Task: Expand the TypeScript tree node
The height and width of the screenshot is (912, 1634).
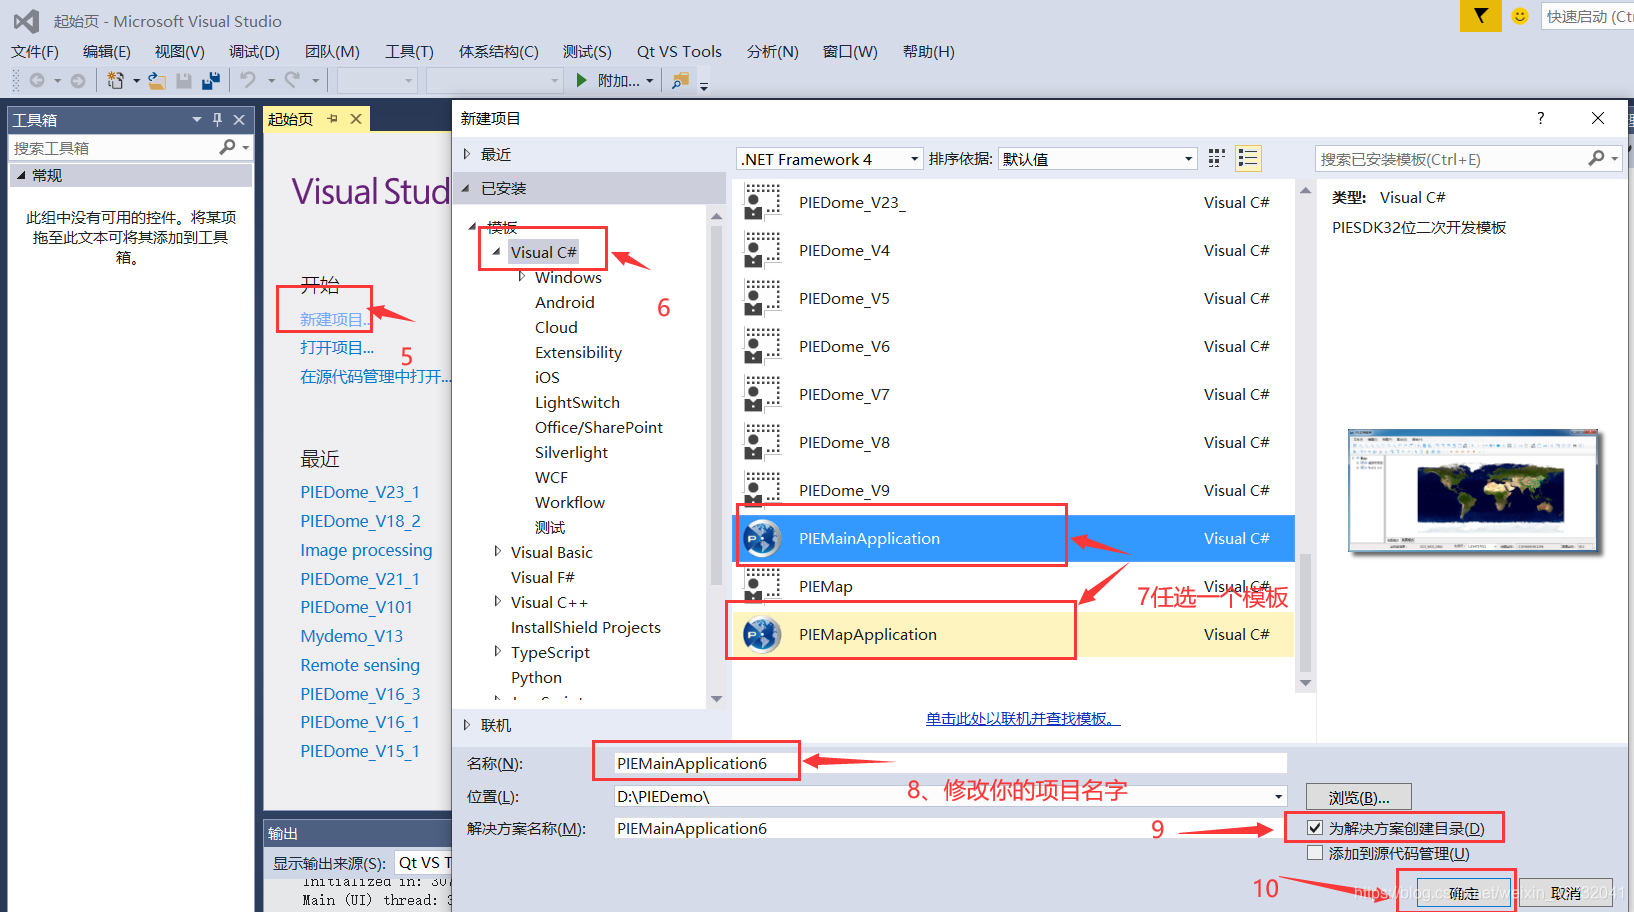Action: [497, 652]
